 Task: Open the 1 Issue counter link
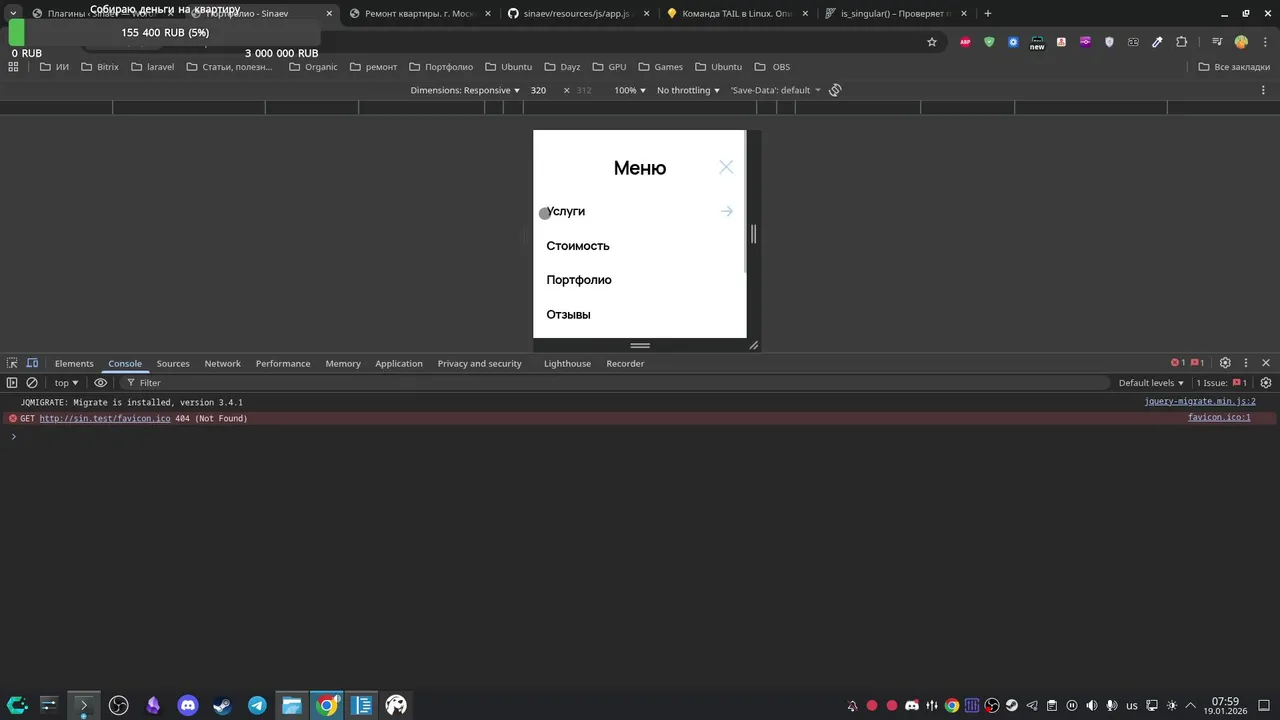[1222, 383]
